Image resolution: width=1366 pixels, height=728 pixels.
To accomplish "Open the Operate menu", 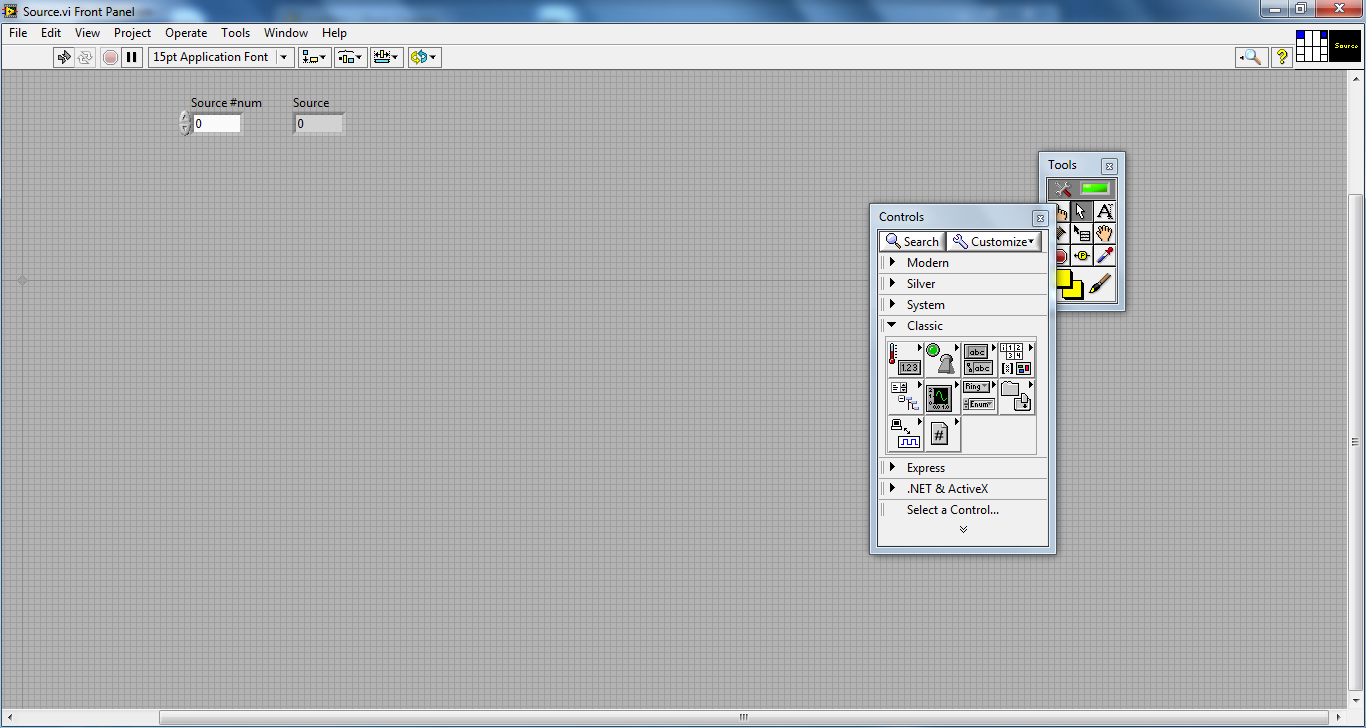I will (186, 33).
